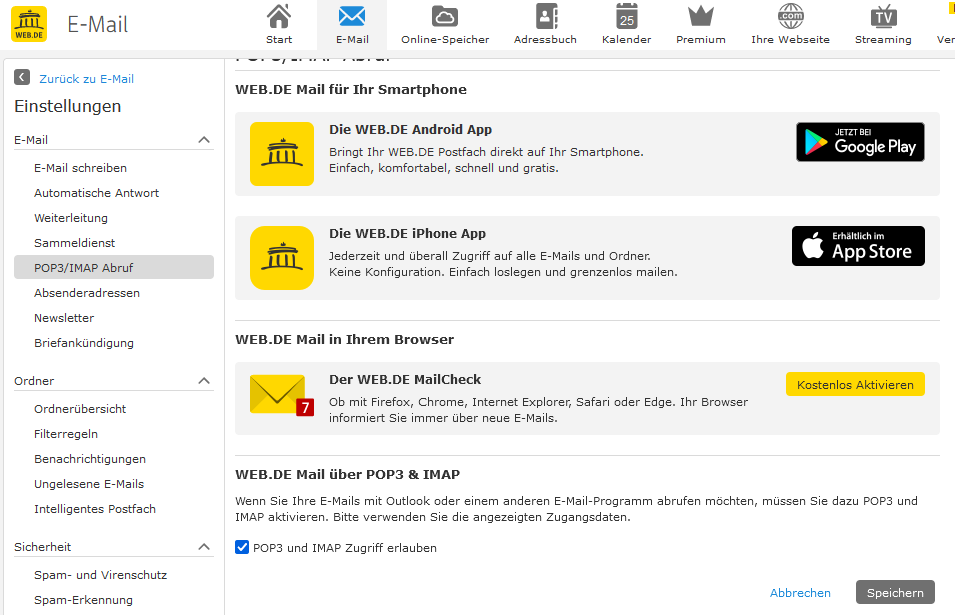Collapse the E-Mail settings section
The width and height of the screenshot is (955, 615).
pos(204,140)
